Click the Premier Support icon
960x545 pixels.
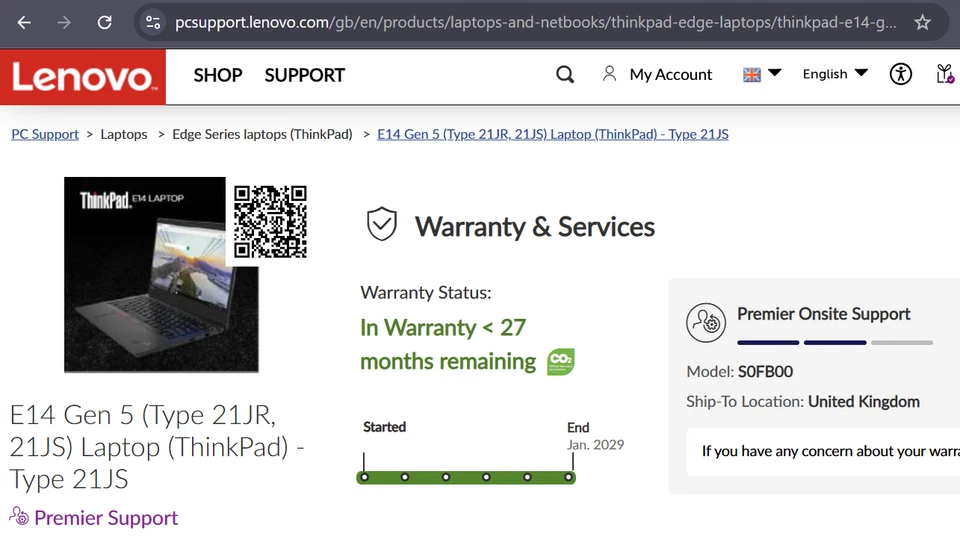[19, 516]
